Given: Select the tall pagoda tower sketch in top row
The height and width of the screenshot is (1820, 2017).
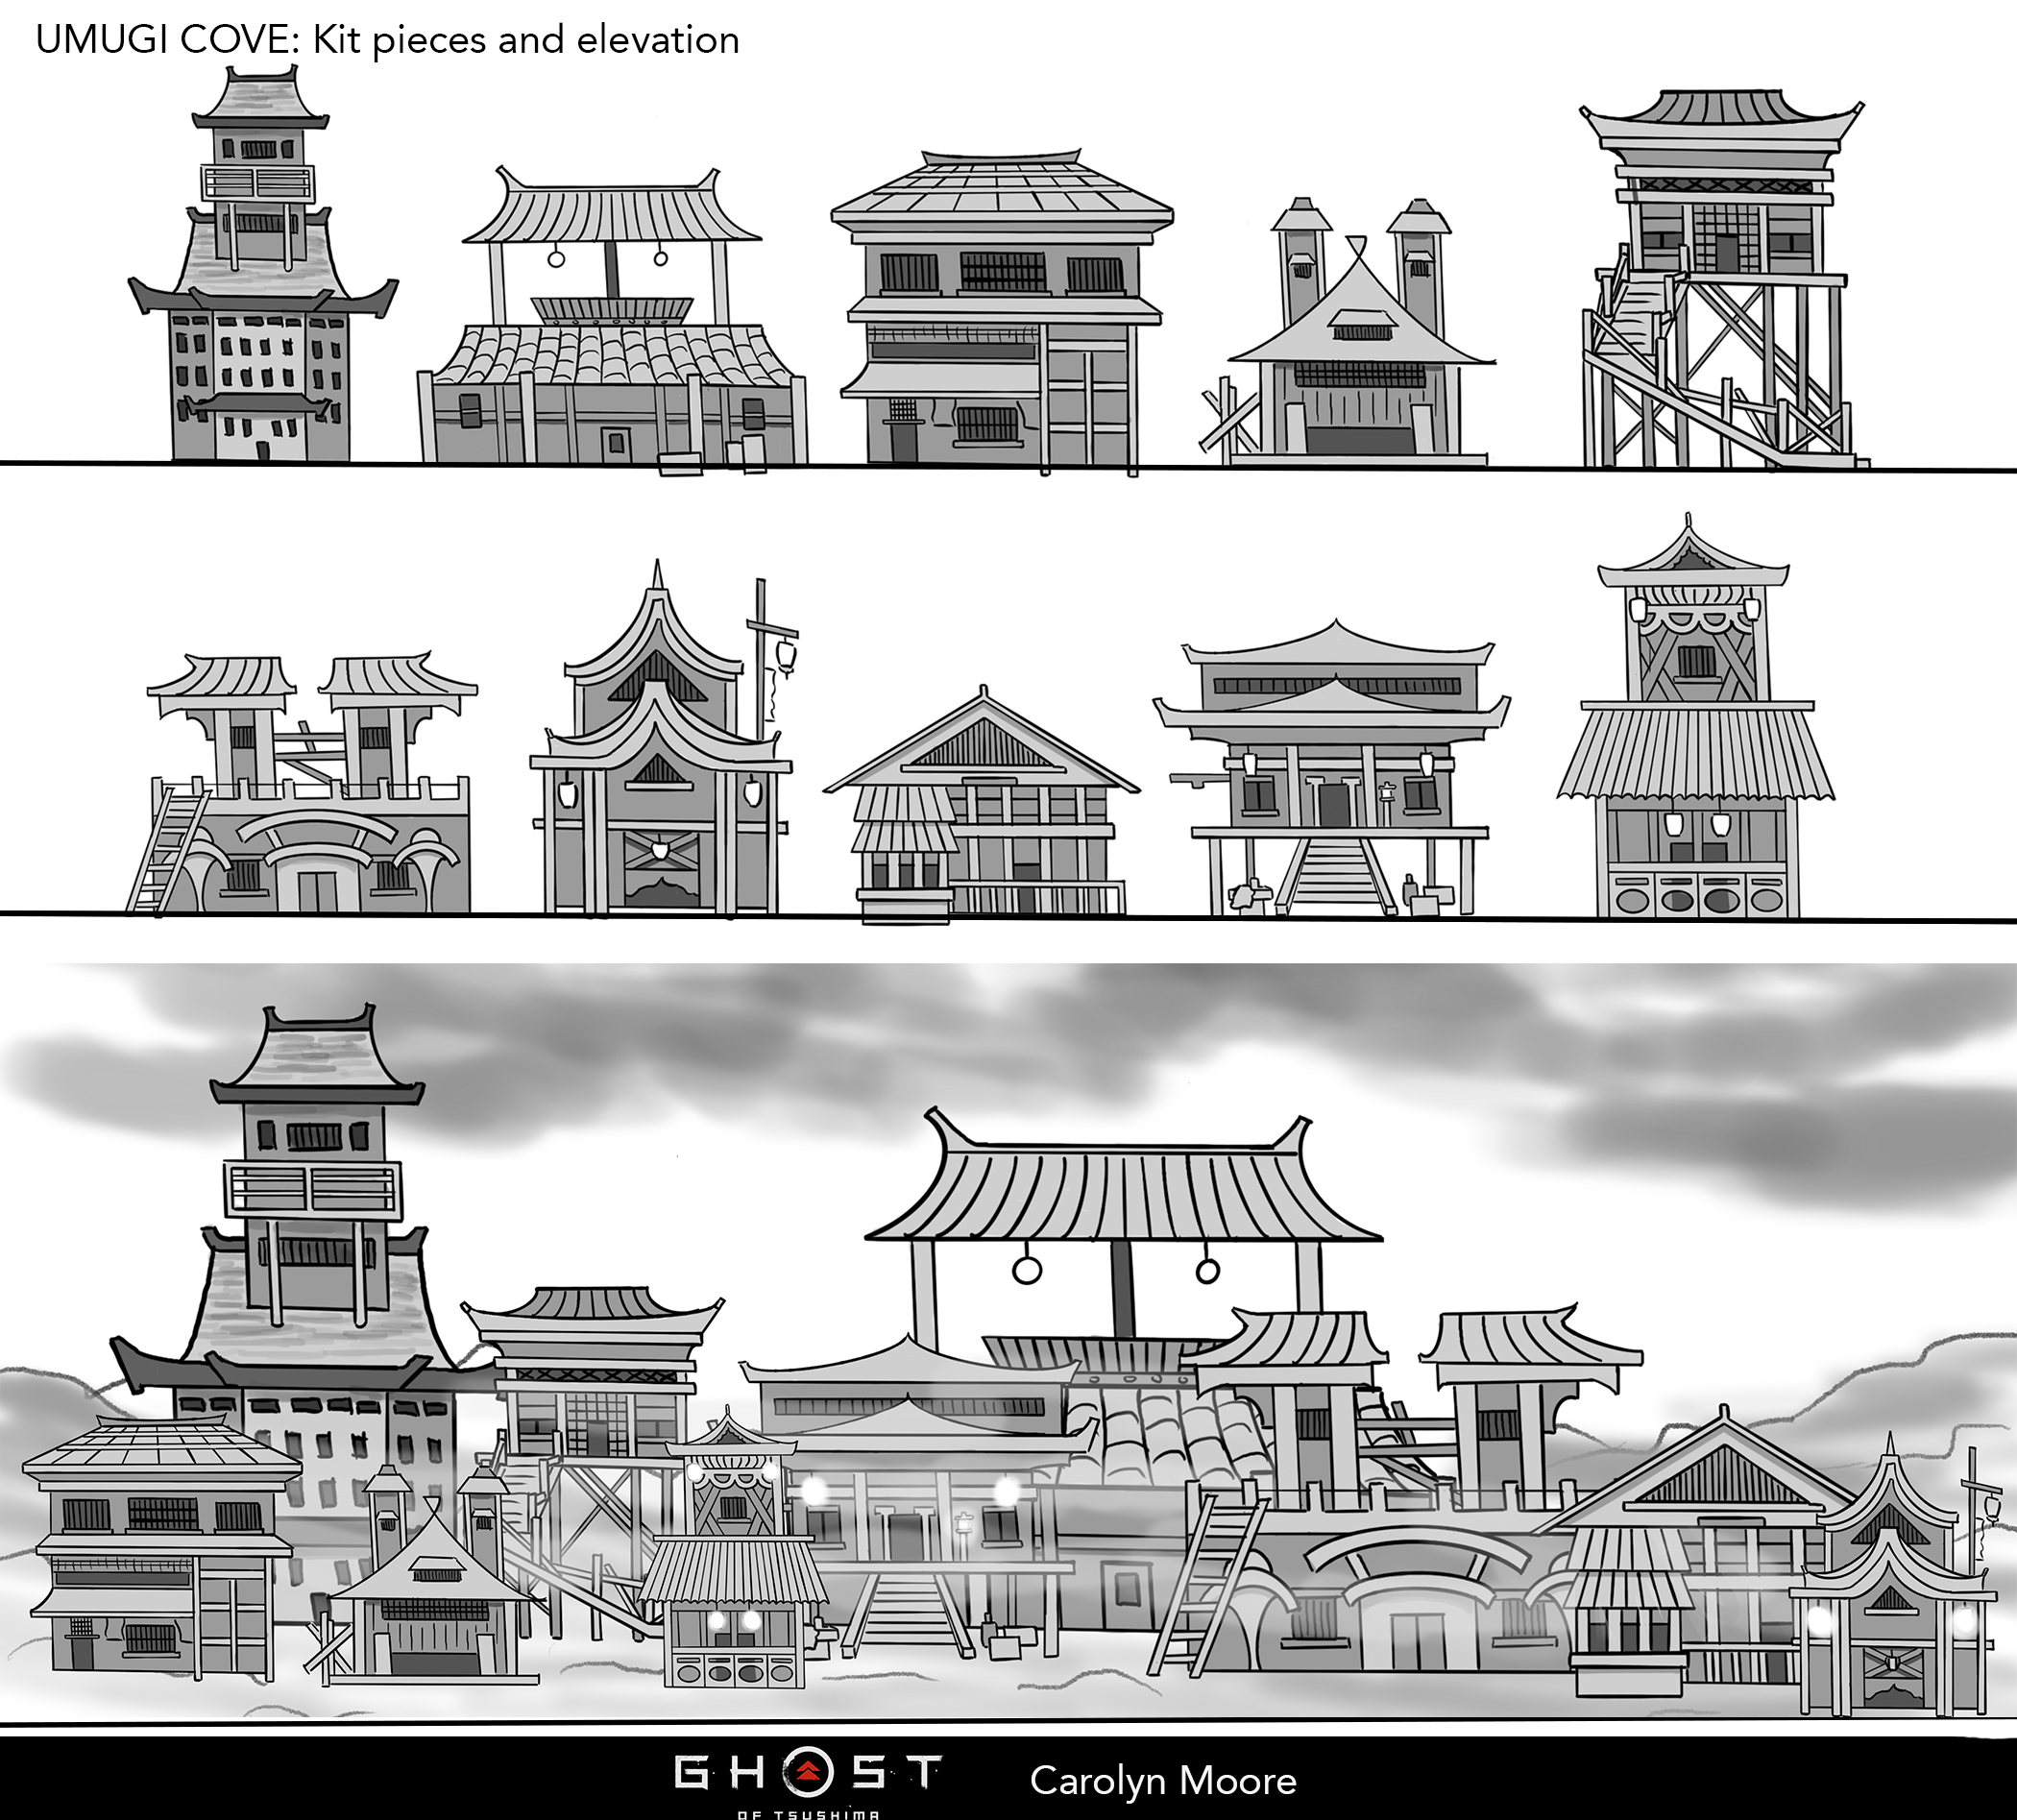Looking at the screenshot, I should click(x=263, y=265).
